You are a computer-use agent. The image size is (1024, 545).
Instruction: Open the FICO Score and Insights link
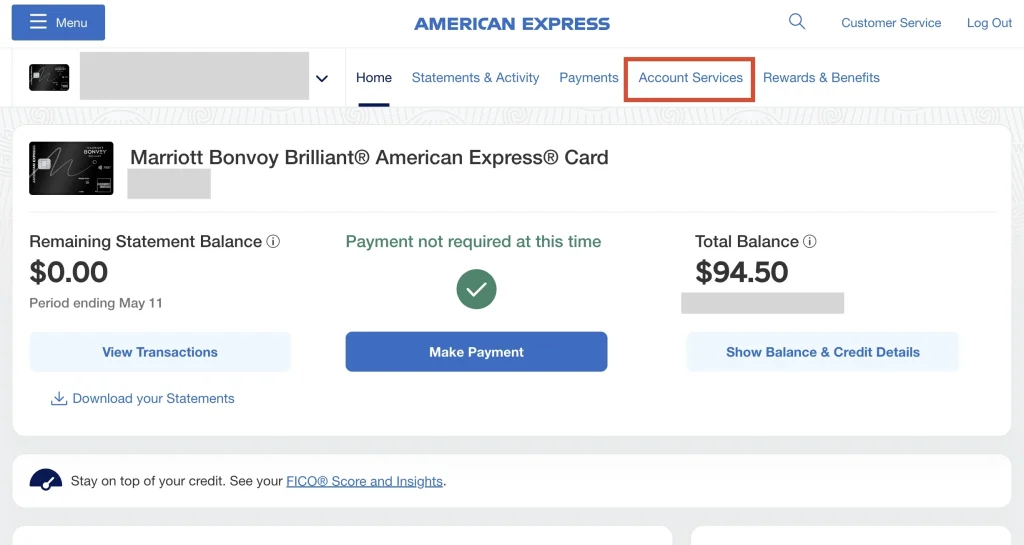click(x=364, y=481)
